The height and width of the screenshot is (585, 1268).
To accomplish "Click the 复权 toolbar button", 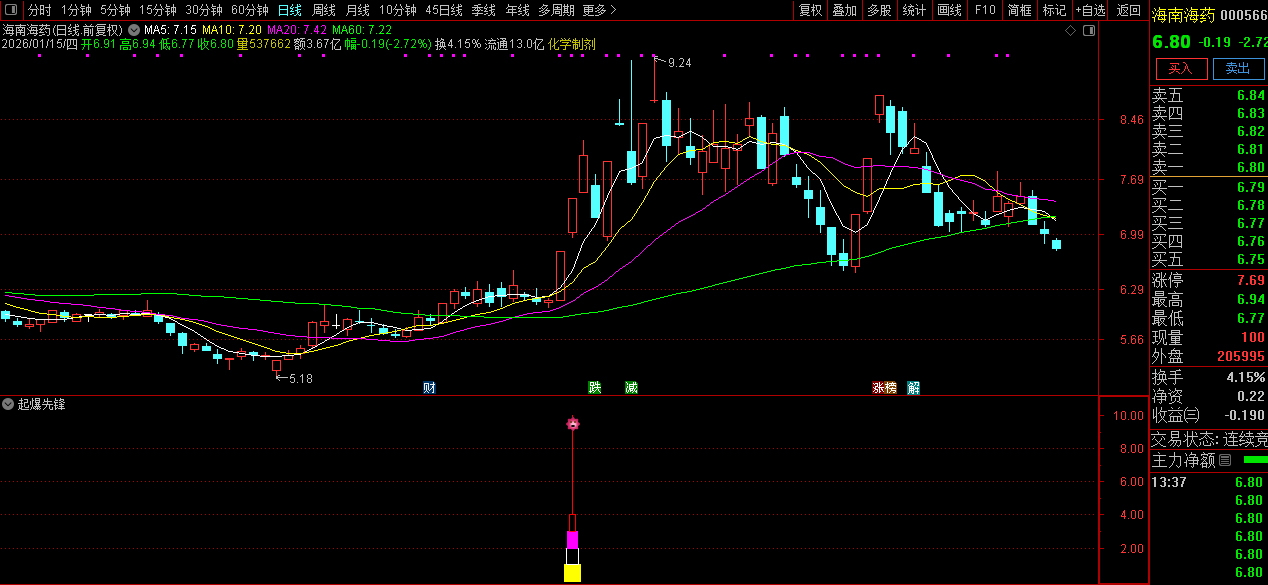I will [x=810, y=10].
